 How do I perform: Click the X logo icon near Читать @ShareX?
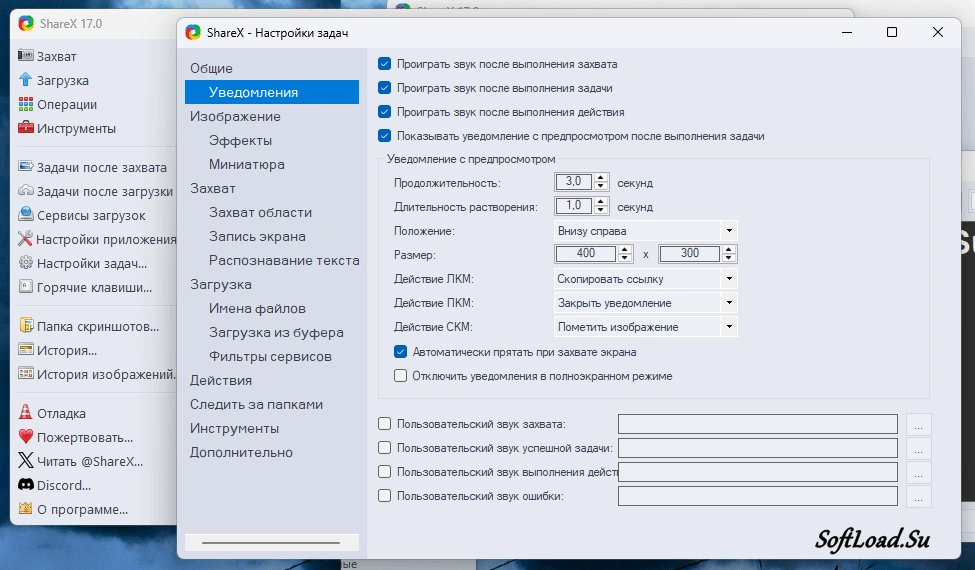pos(25,461)
